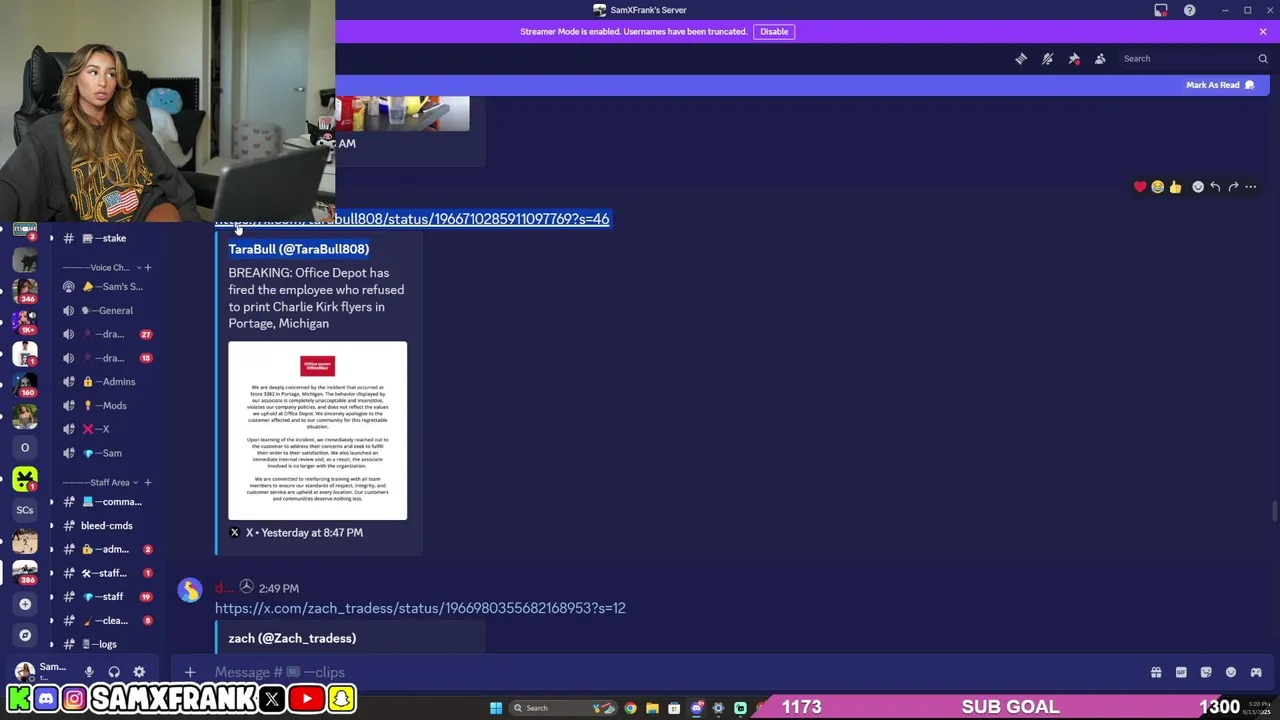Image resolution: width=1280 pixels, height=720 pixels.
Task: React with the laughing-crying emoji
Action: (x=1157, y=187)
